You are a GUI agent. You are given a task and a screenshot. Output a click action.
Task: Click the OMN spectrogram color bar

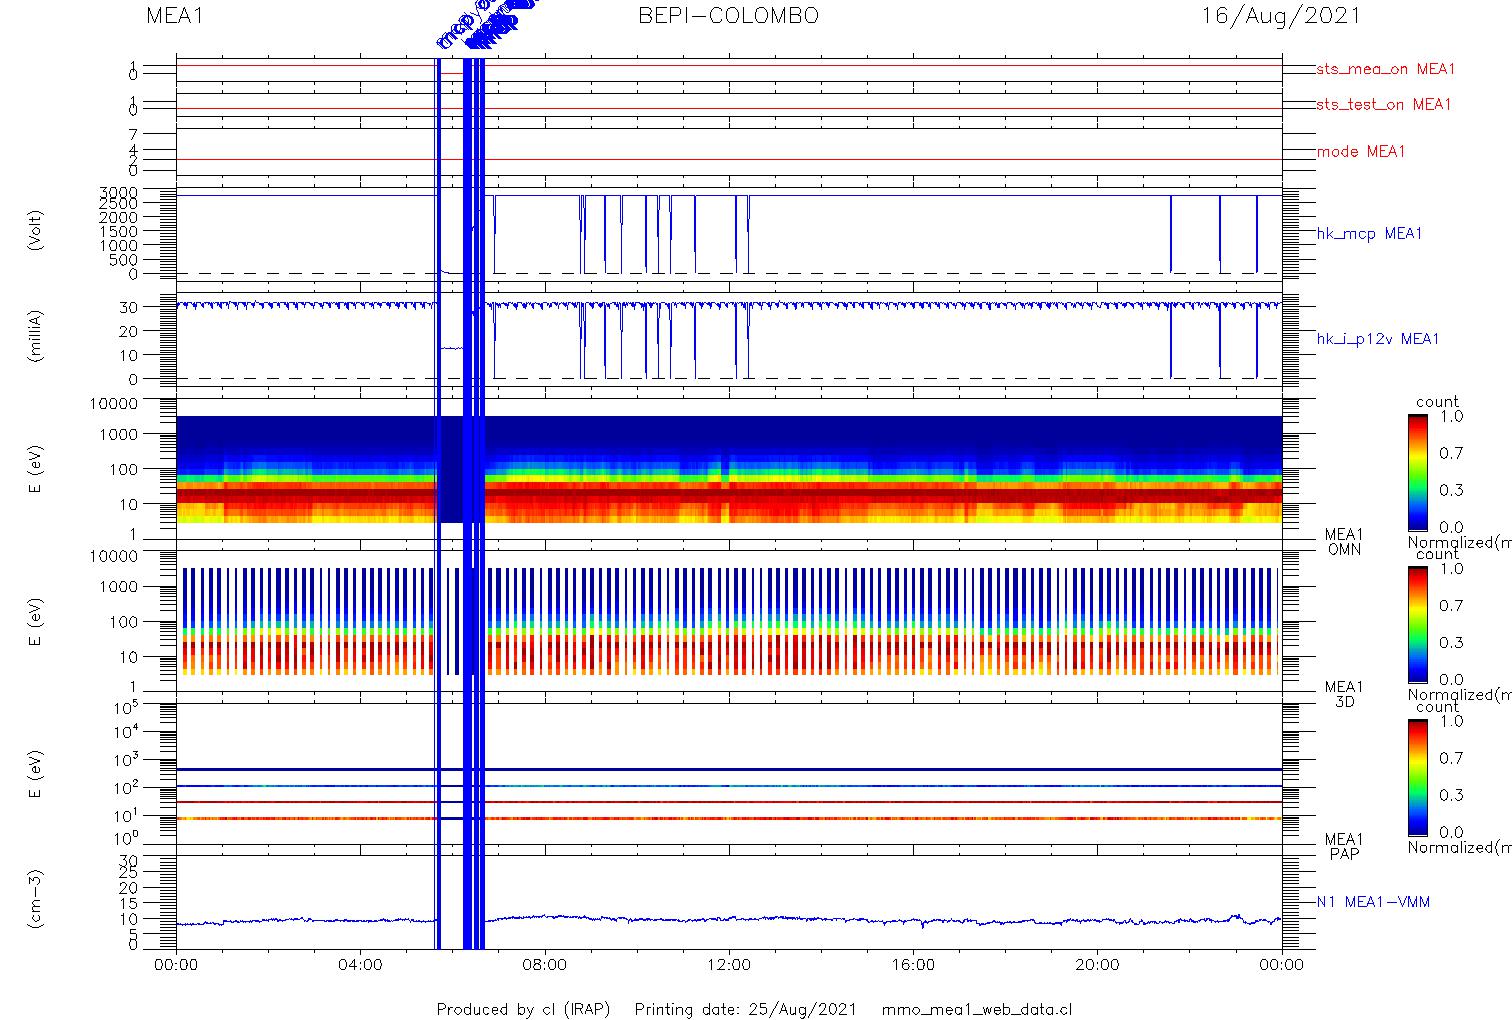coord(1418,472)
